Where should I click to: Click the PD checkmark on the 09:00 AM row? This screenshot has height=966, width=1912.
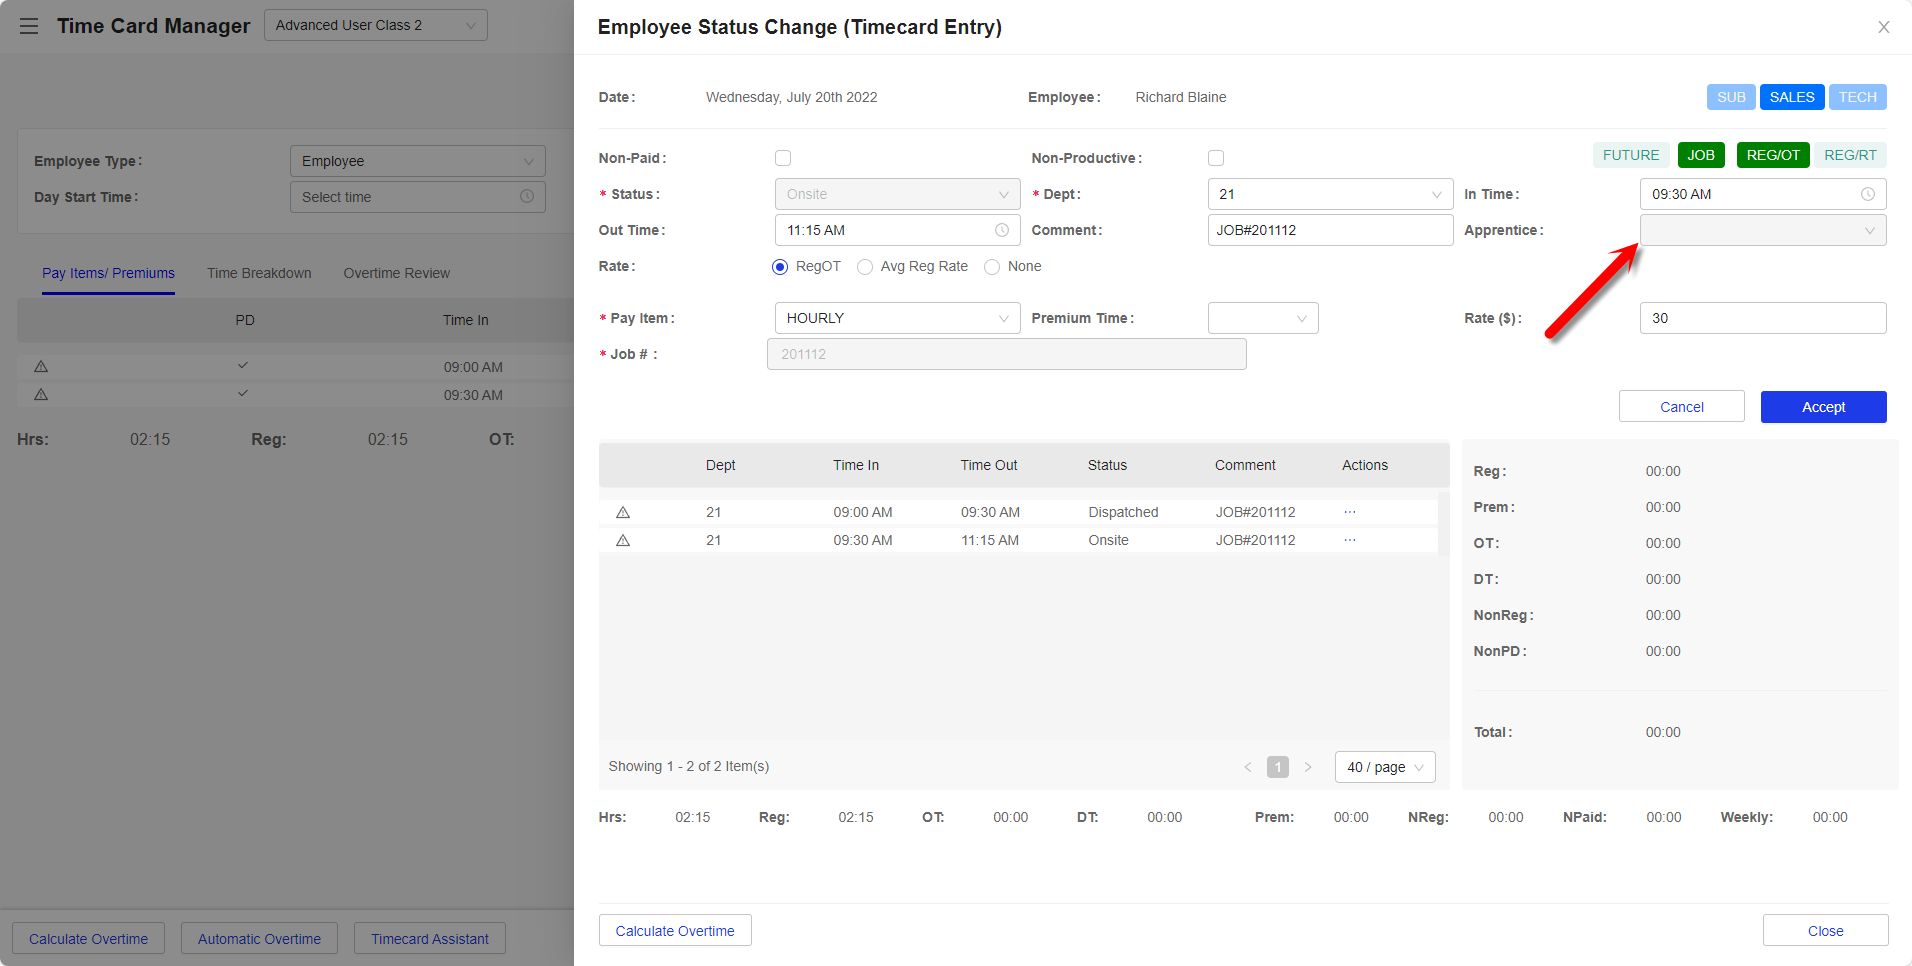point(243,366)
